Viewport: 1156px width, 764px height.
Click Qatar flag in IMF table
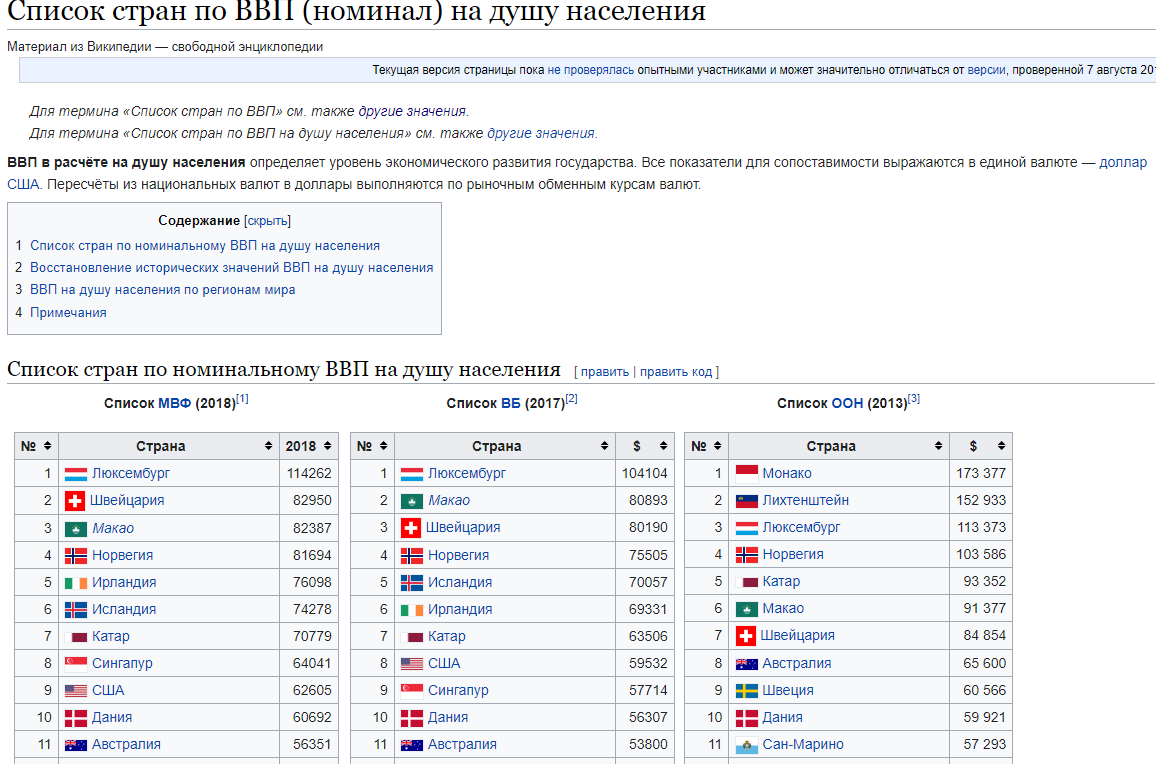[75, 636]
